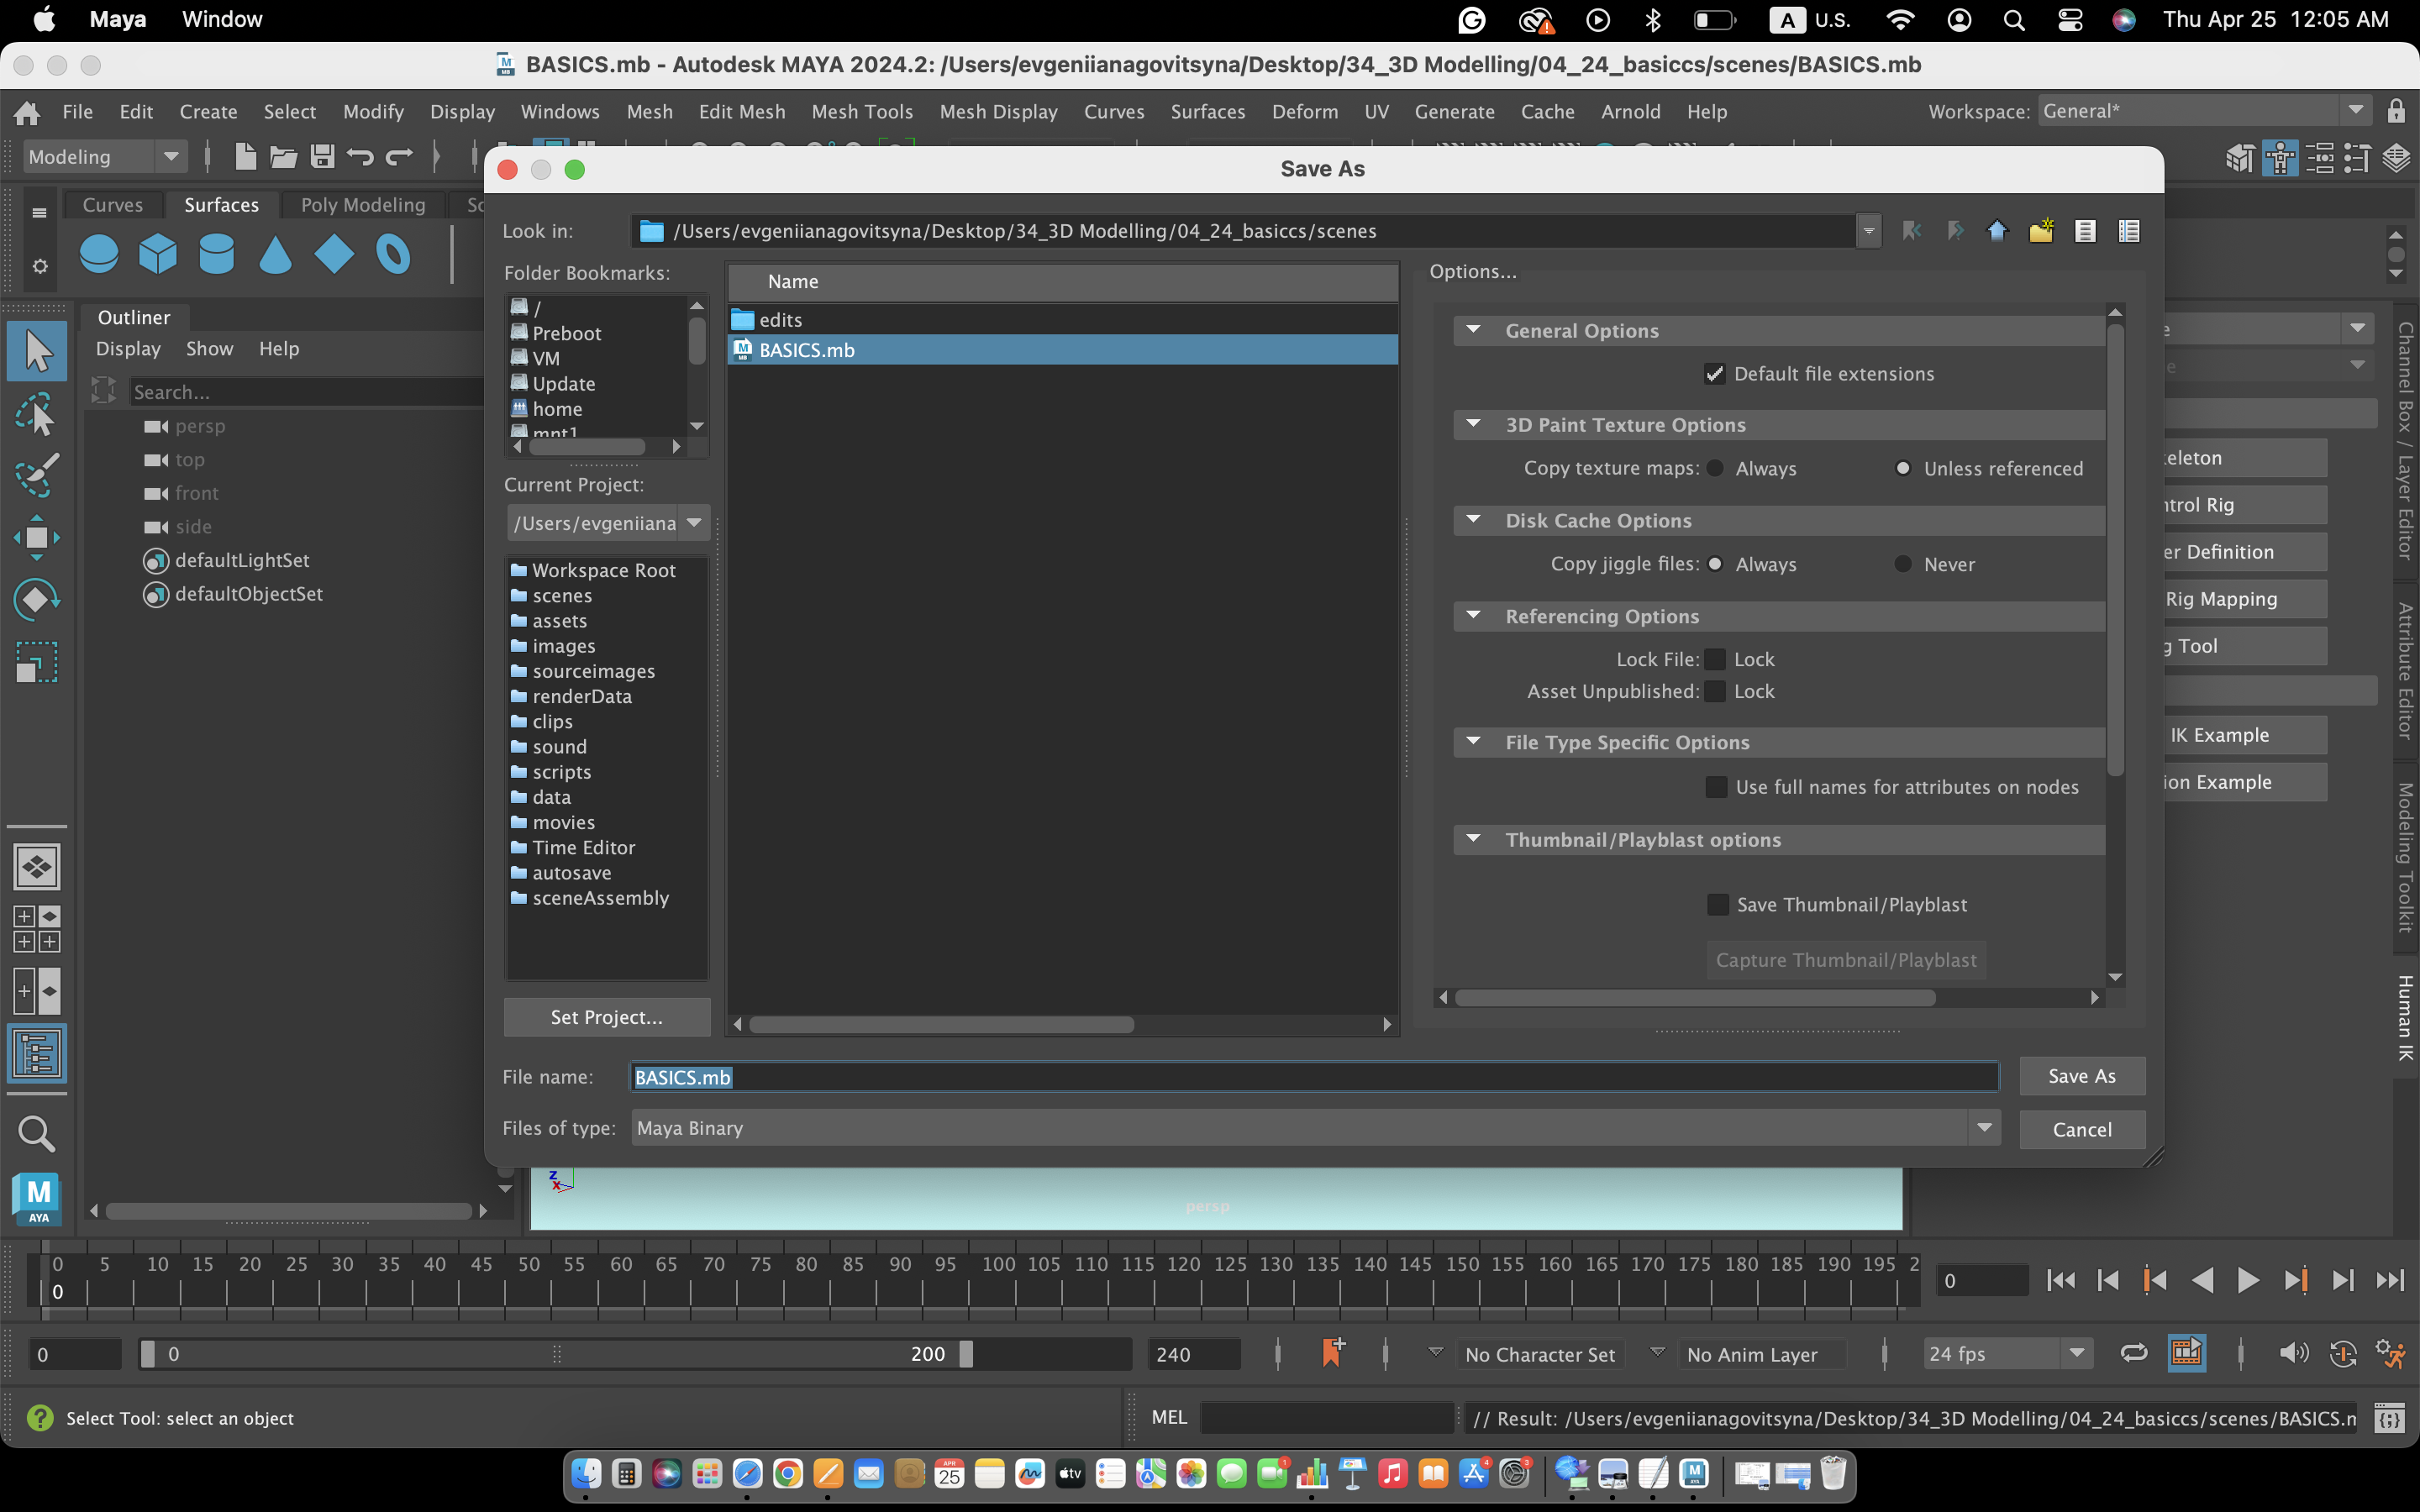The height and width of the screenshot is (1512, 2420).
Task: Collapse the General Options section
Action: tap(1473, 330)
